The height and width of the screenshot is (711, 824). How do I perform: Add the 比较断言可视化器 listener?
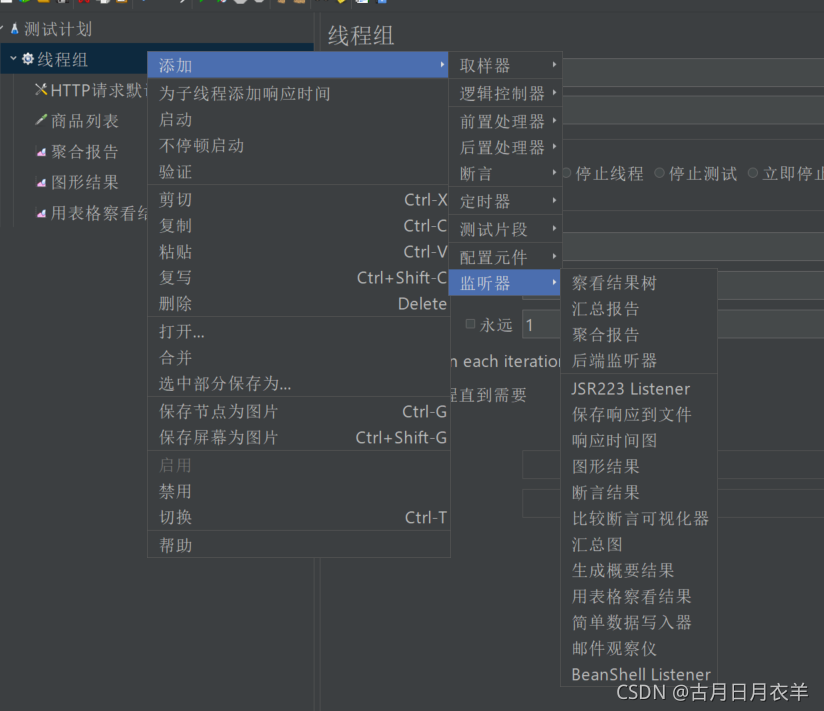639,519
